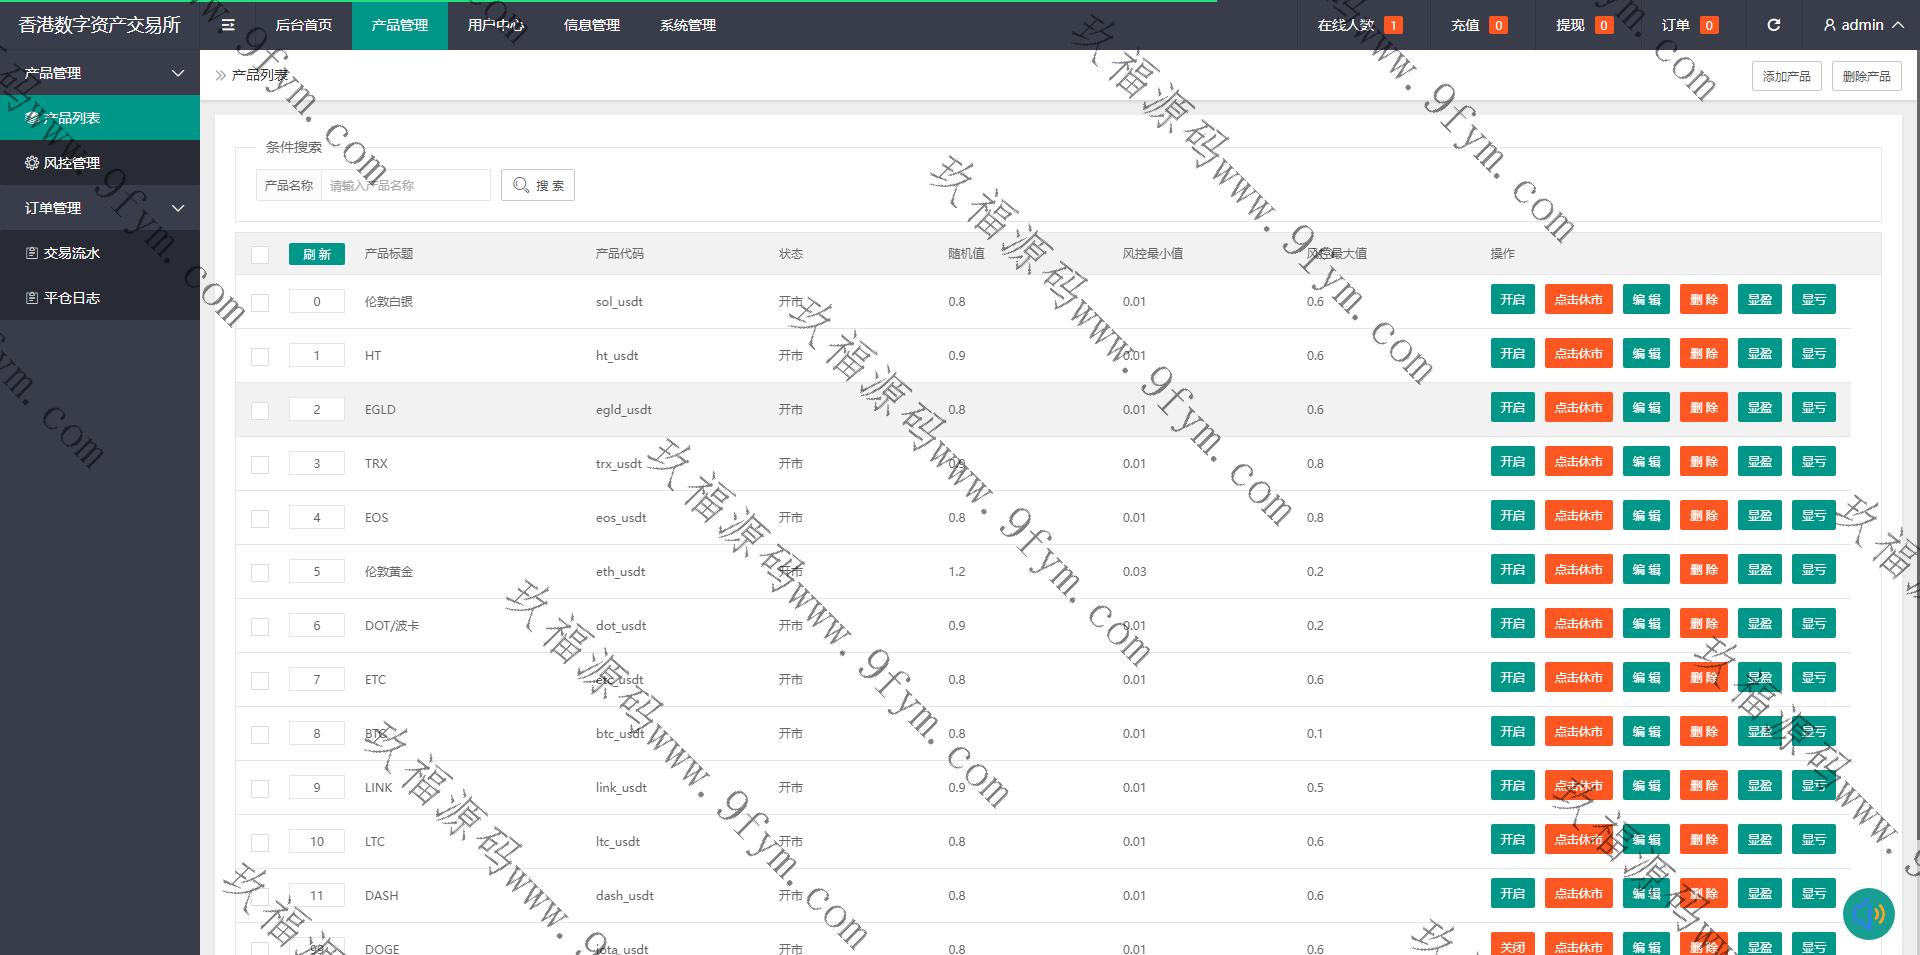
Task: Click the admin user icon
Action: pyautogui.click(x=1829, y=25)
